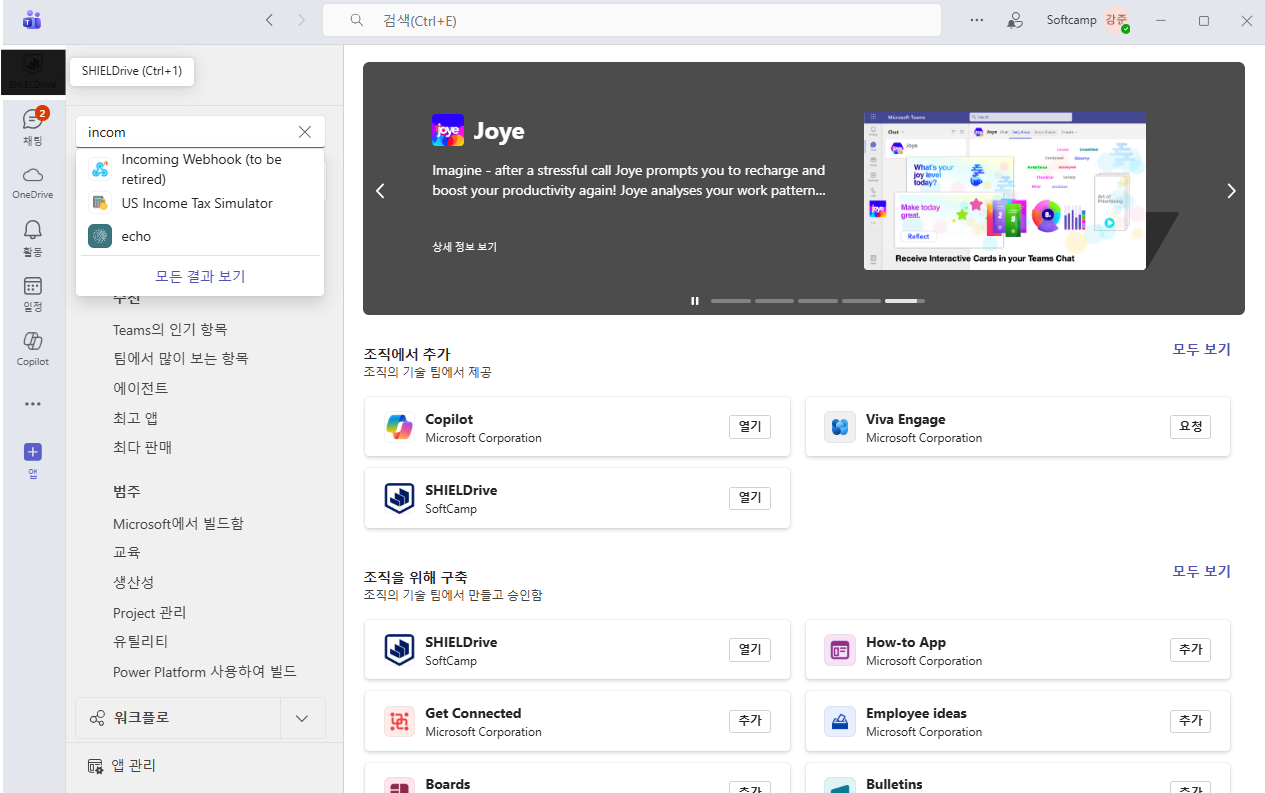Viewport: 1265px width, 793px height.
Task: Click the Apps plus icon
Action: click(32, 453)
